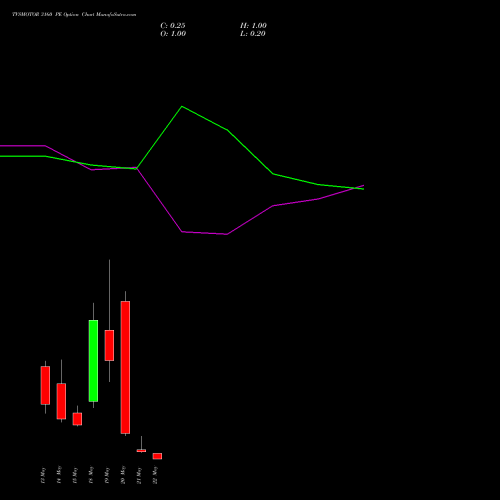Viewport: 500px width, 500px height.
Task: Click the 22 May date label
Action: (x=155, y=475)
